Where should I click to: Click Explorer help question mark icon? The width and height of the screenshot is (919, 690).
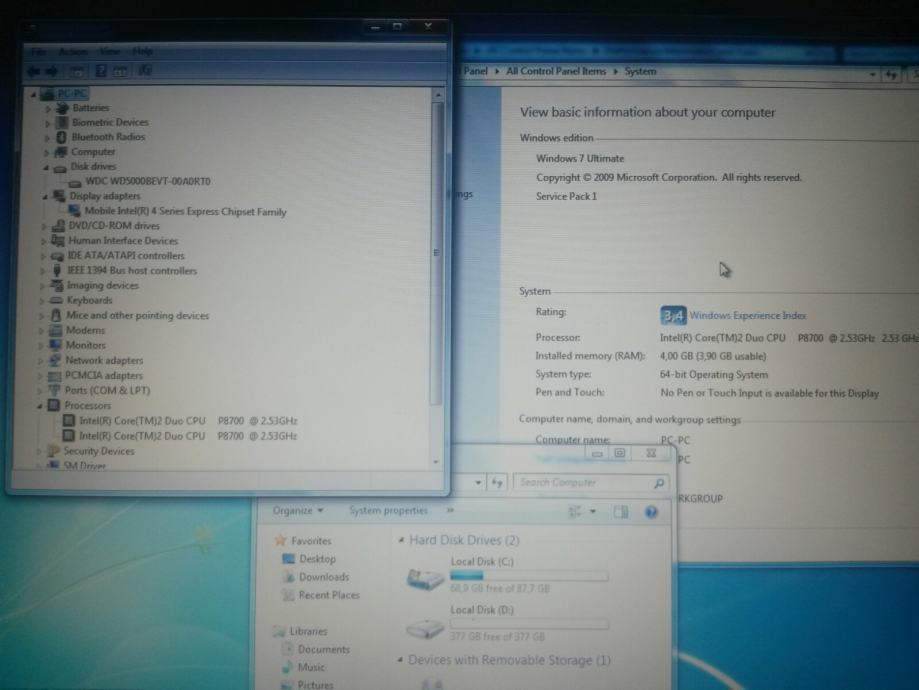point(651,512)
